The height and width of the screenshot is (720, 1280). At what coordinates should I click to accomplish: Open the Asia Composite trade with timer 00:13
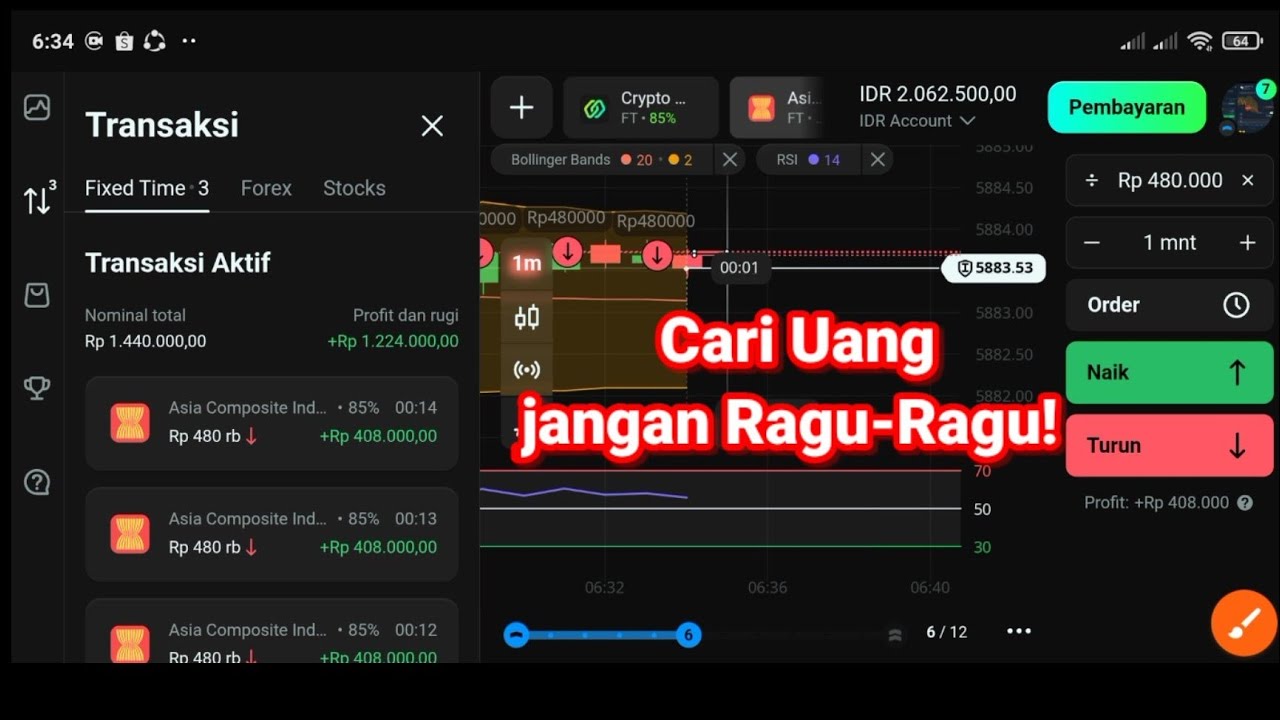pyautogui.click(x=272, y=534)
